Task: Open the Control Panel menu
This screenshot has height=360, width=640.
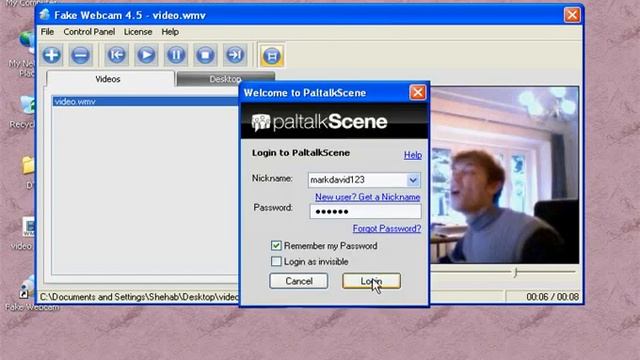Action: click(x=89, y=32)
